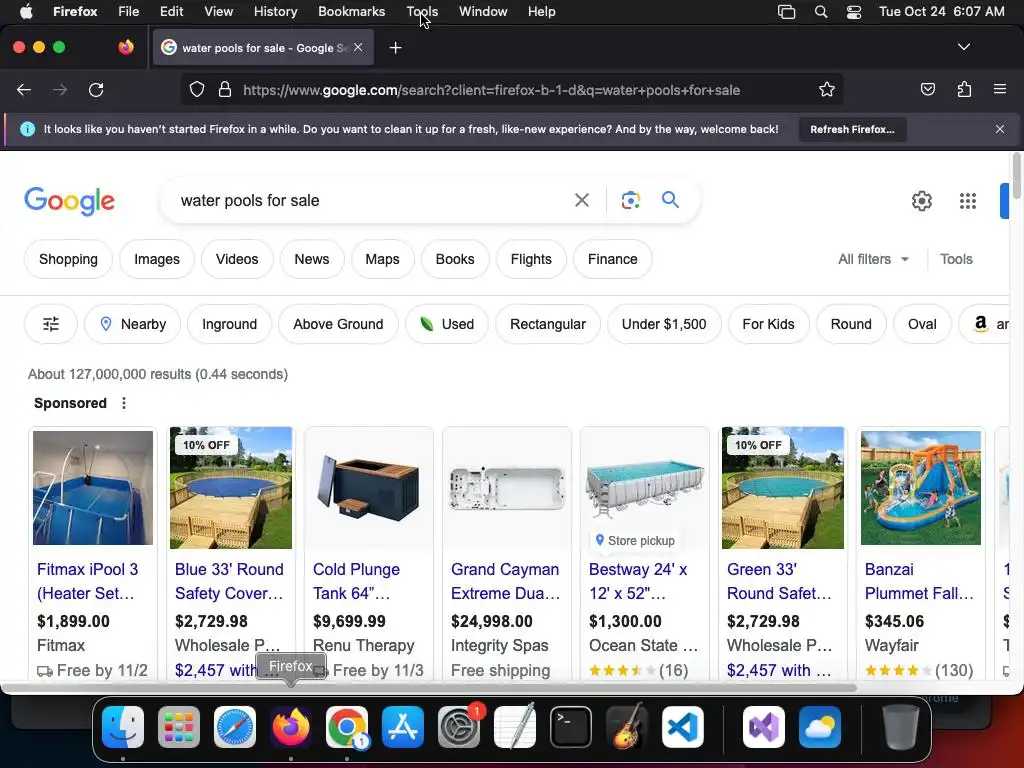This screenshot has width=1024, height=768.
Task: Open the File menu
Action: [x=128, y=12]
